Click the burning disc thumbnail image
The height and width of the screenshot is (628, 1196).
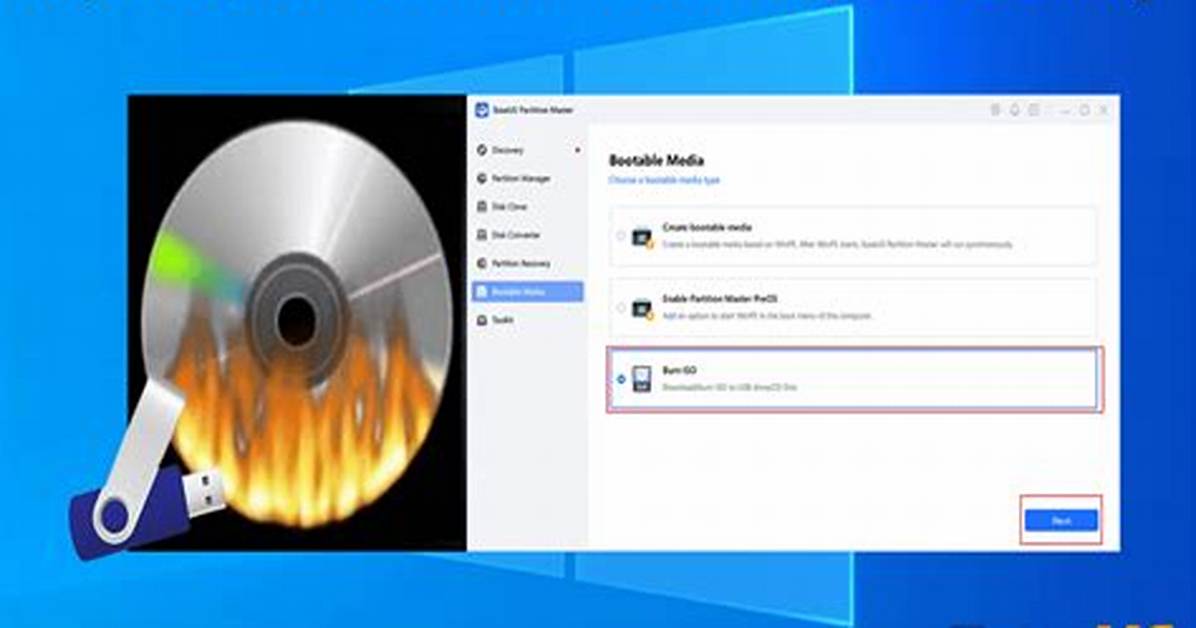297,323
